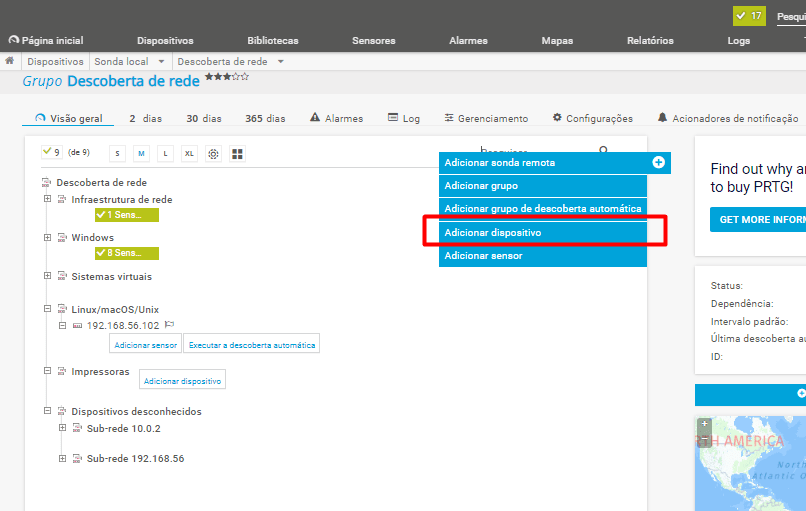Choose Adicionar sonda remota

pos(555,163)
